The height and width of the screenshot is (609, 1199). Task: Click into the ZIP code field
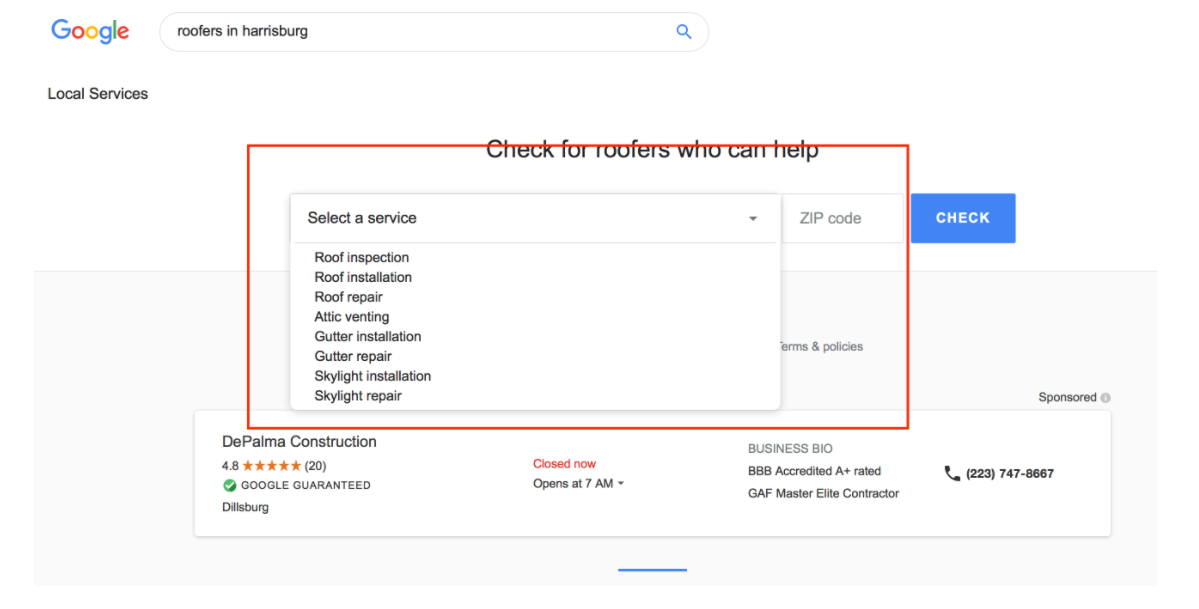(843, 218)
